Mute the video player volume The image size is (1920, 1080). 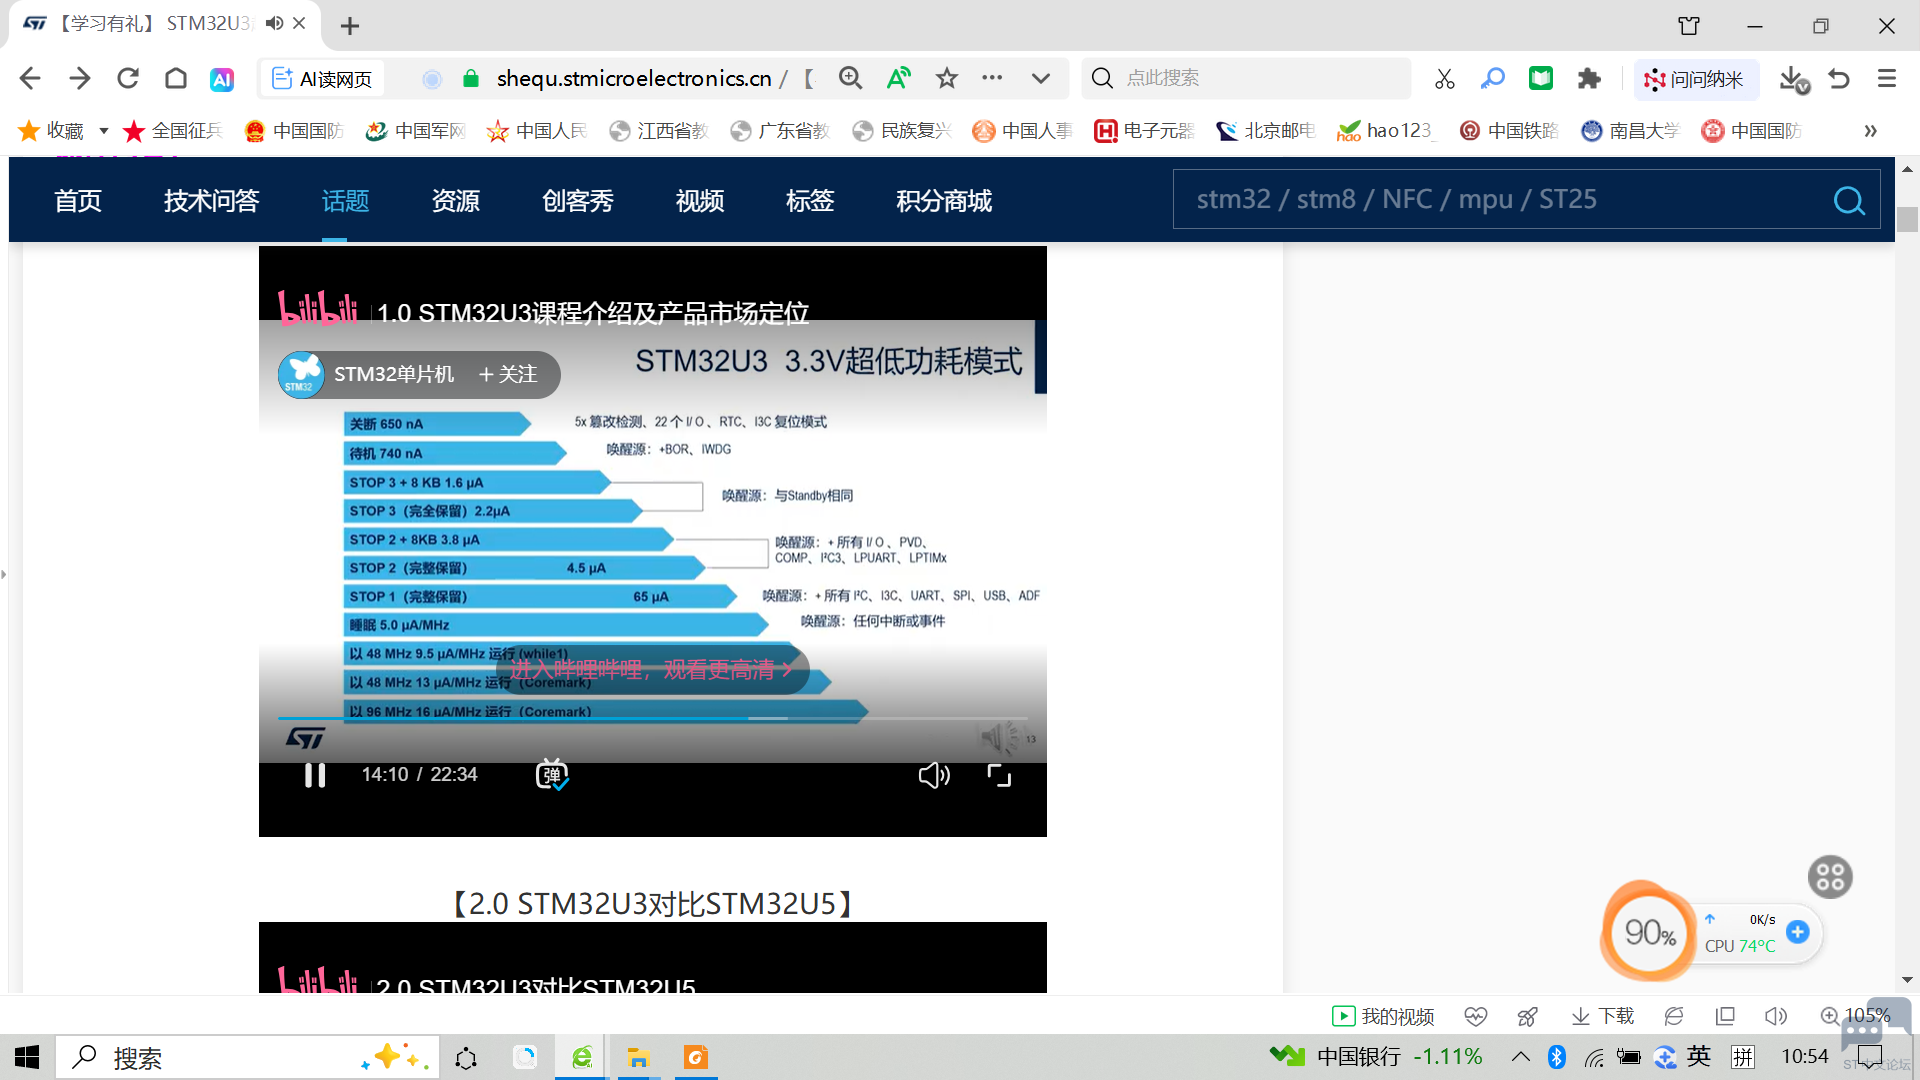pos(934,775)
